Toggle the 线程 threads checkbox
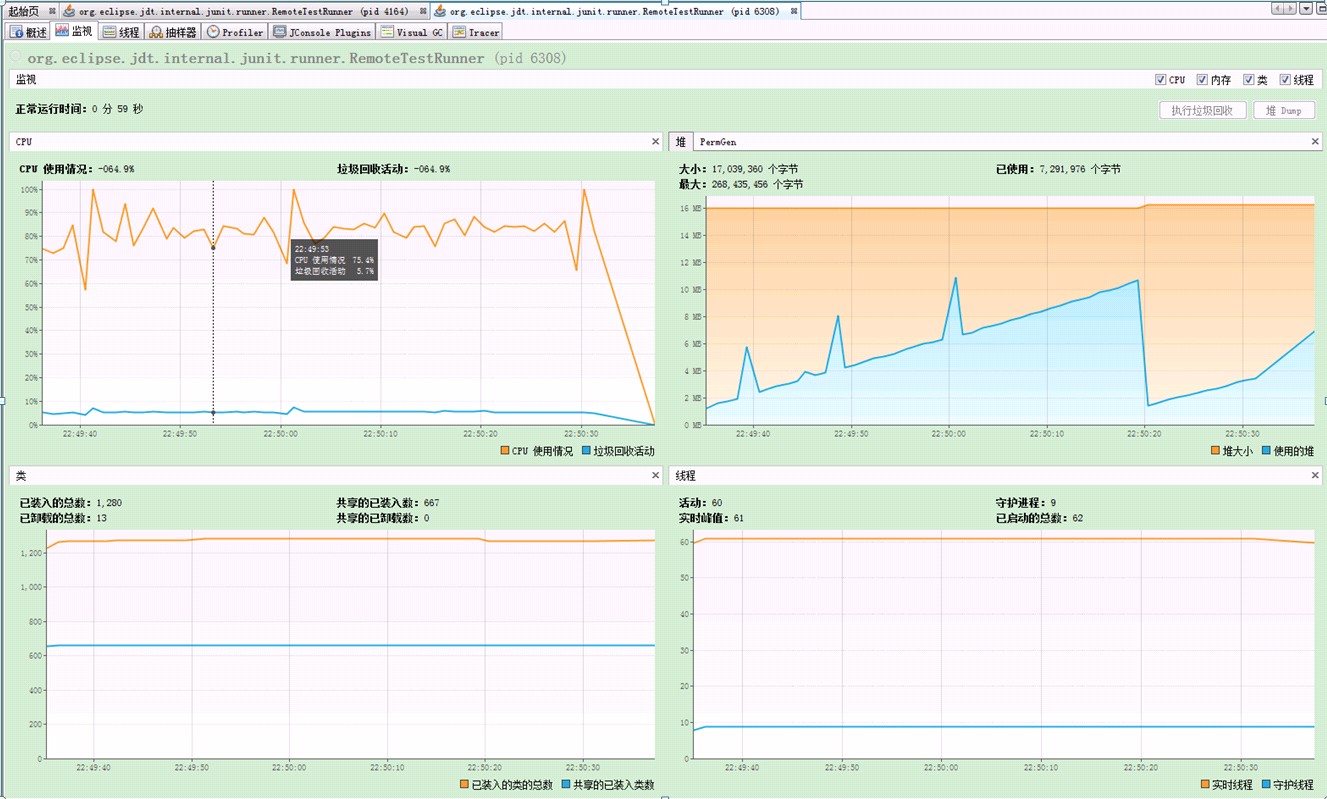The height and width of the screenshot is (799, 1327). click(x=1285, y=80)
